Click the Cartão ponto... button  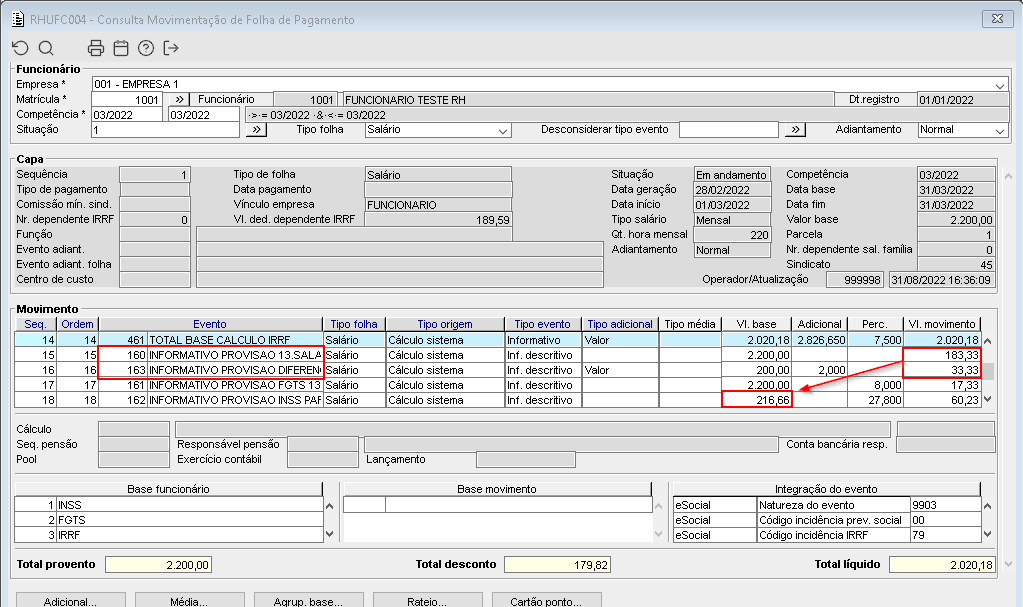click(546, 602)
